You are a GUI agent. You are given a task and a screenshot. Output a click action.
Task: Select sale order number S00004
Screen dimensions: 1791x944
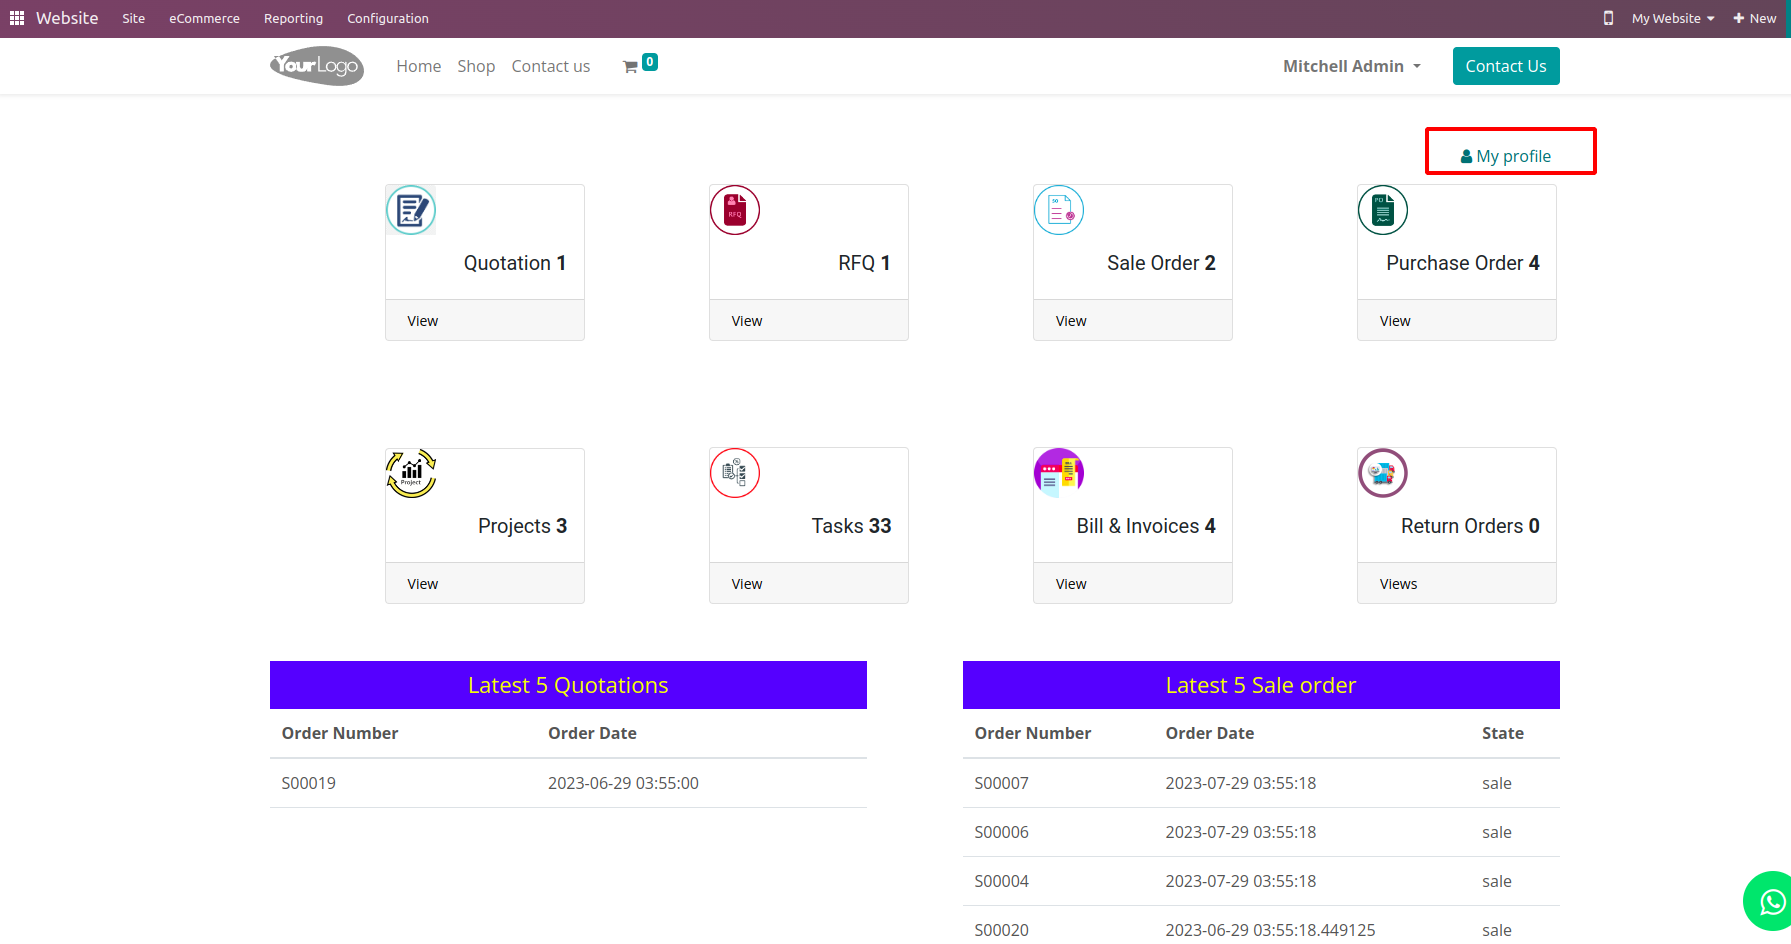pos(1002,881)
